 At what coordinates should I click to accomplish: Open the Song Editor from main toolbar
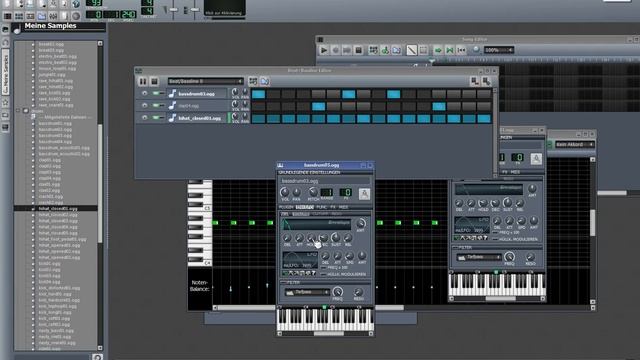pos(7,16)
